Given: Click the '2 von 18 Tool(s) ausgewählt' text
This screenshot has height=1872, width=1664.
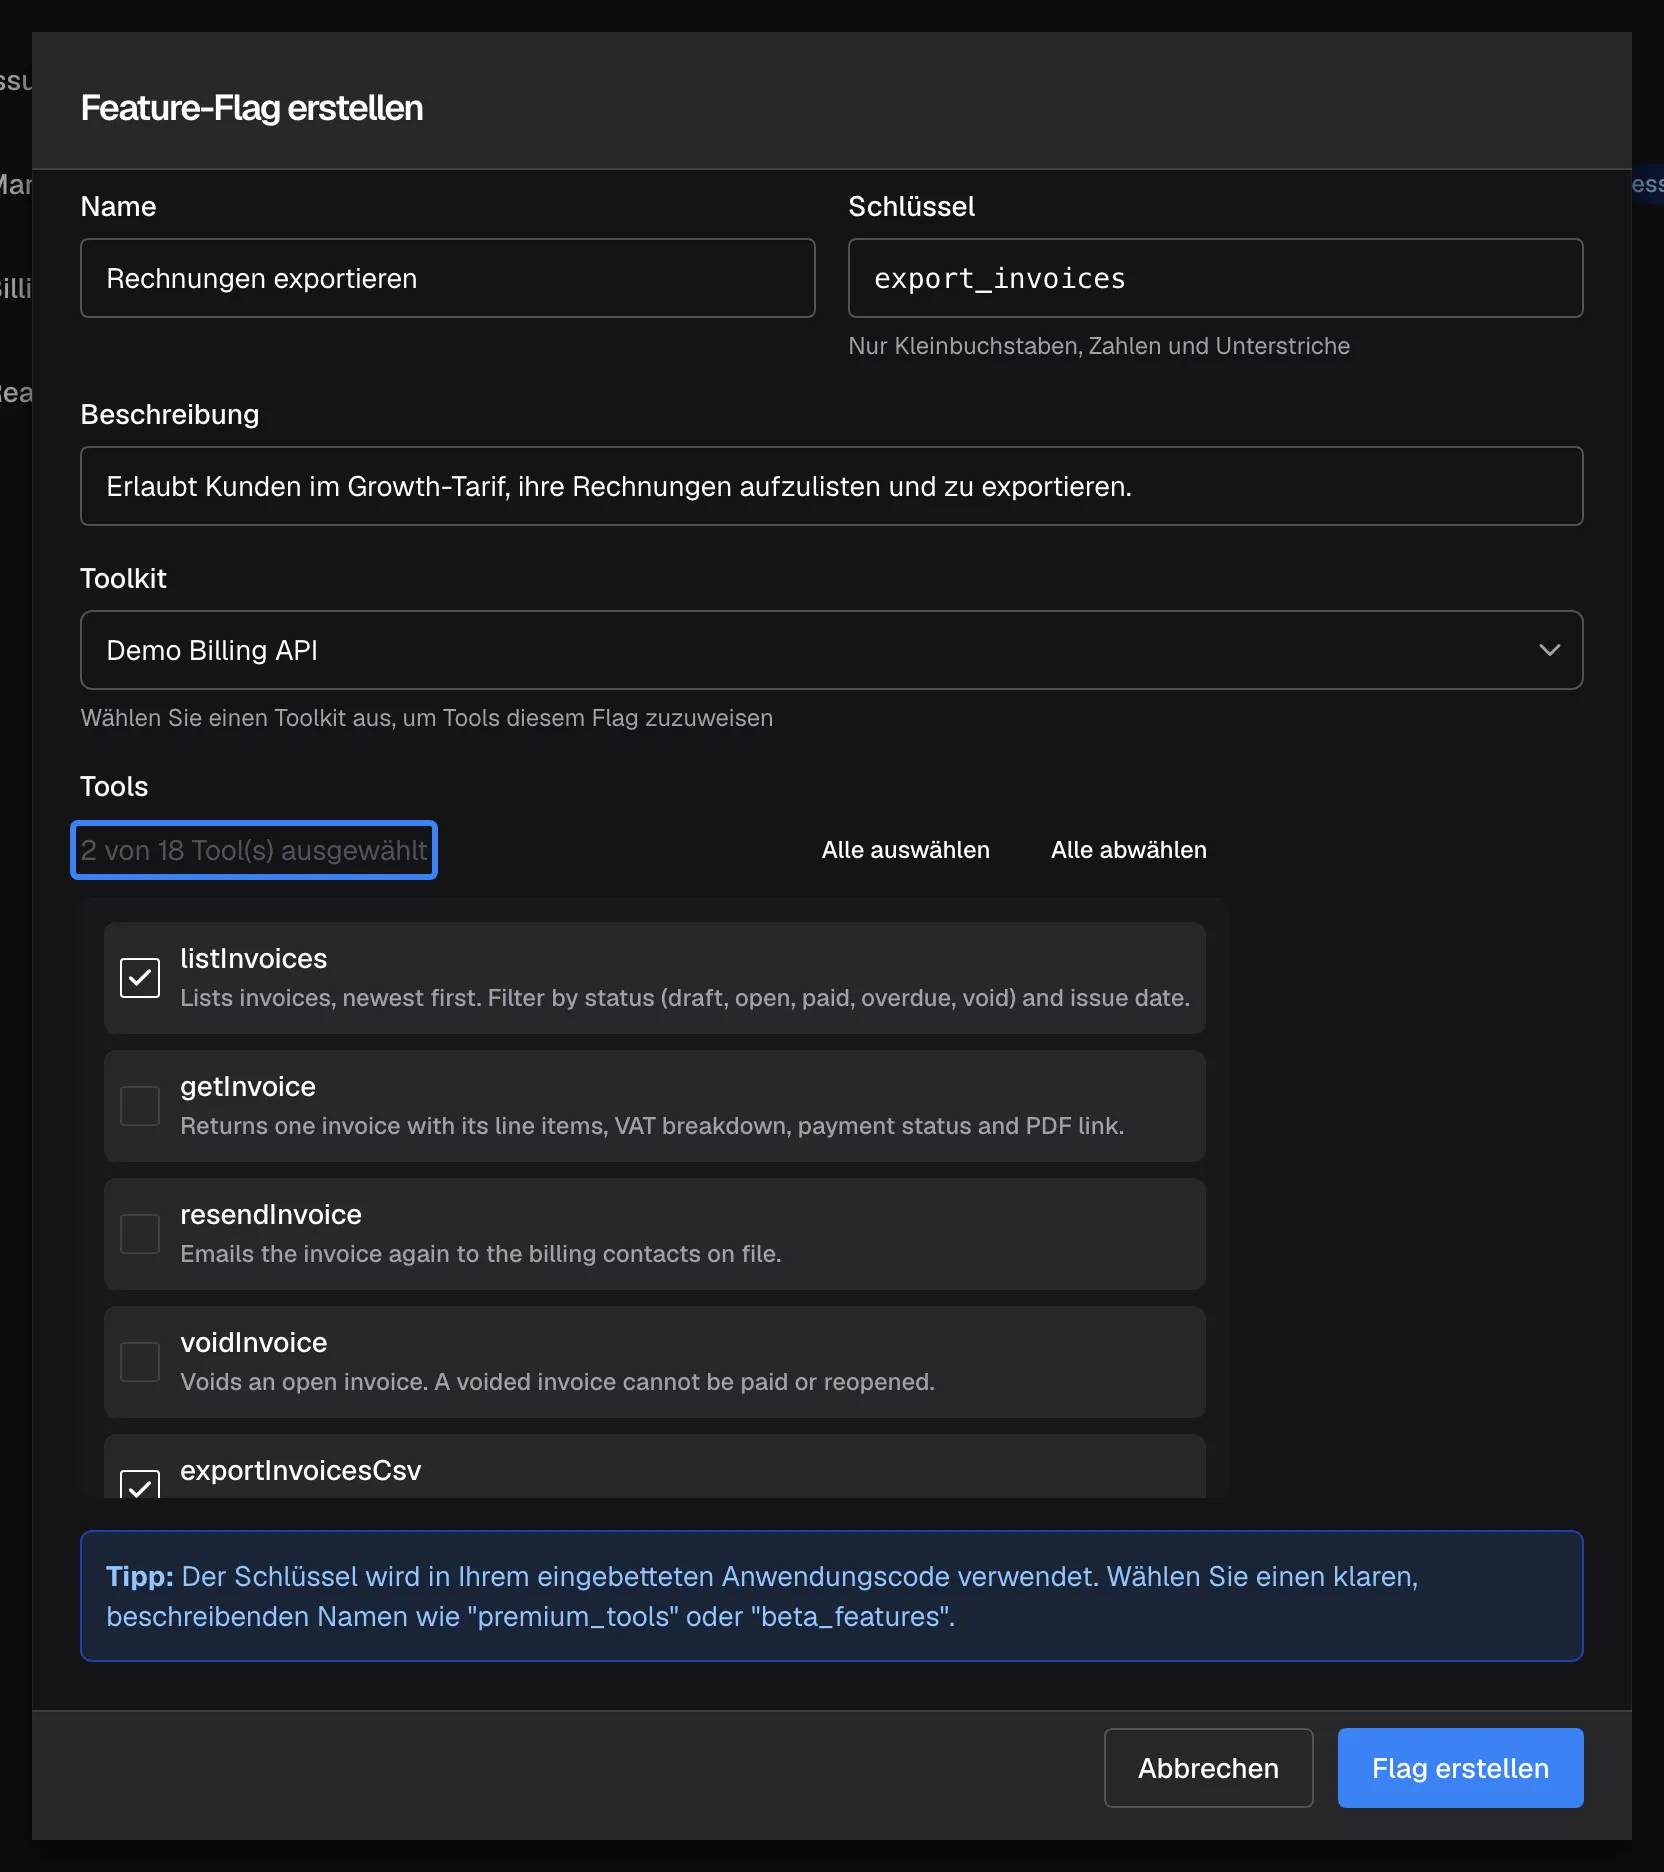Looking at the screenshot, I should (x=254, y=850).
